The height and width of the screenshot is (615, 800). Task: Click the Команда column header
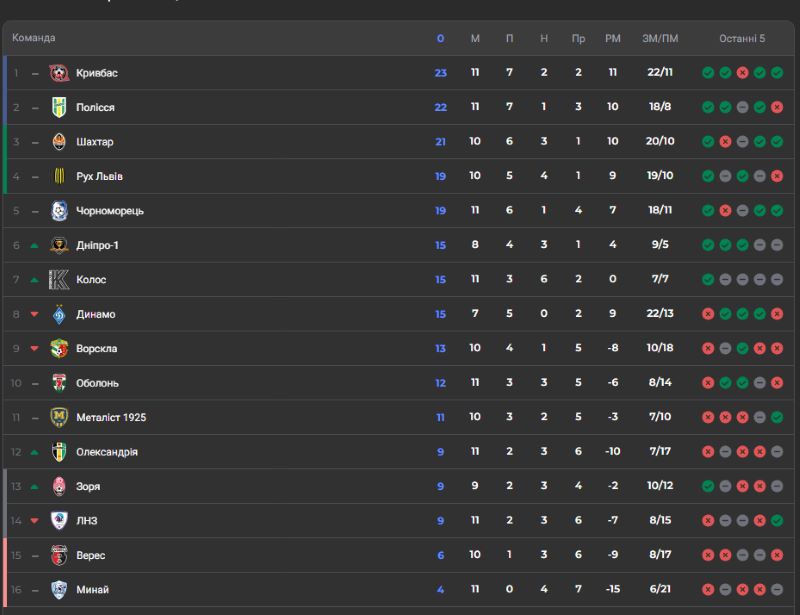click(x=34, y=38)
